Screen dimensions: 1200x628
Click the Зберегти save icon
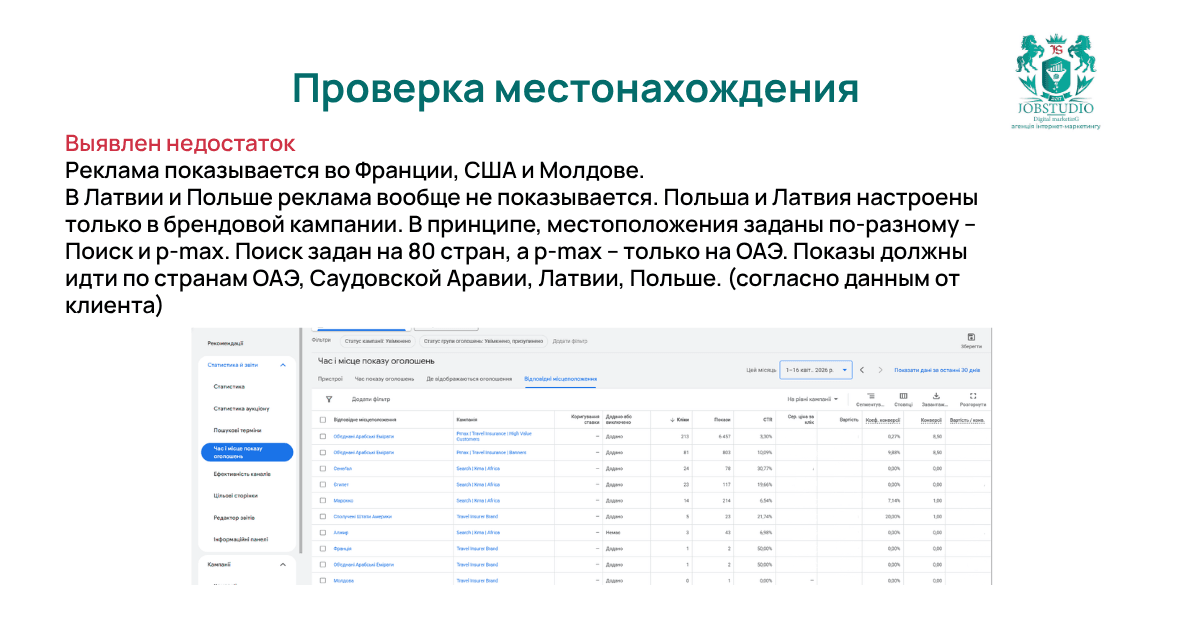tap(971, 337)
